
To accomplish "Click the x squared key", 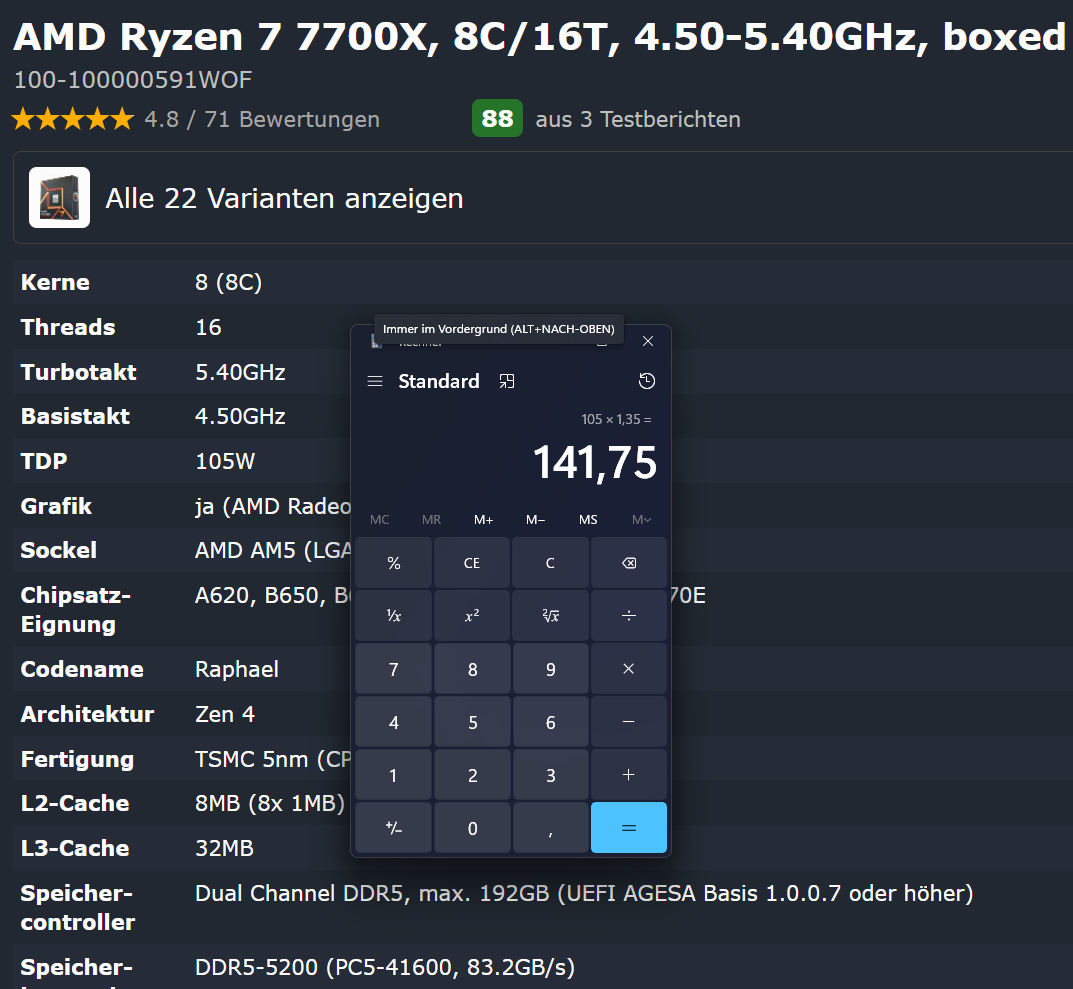I will (x=472, y=616).
